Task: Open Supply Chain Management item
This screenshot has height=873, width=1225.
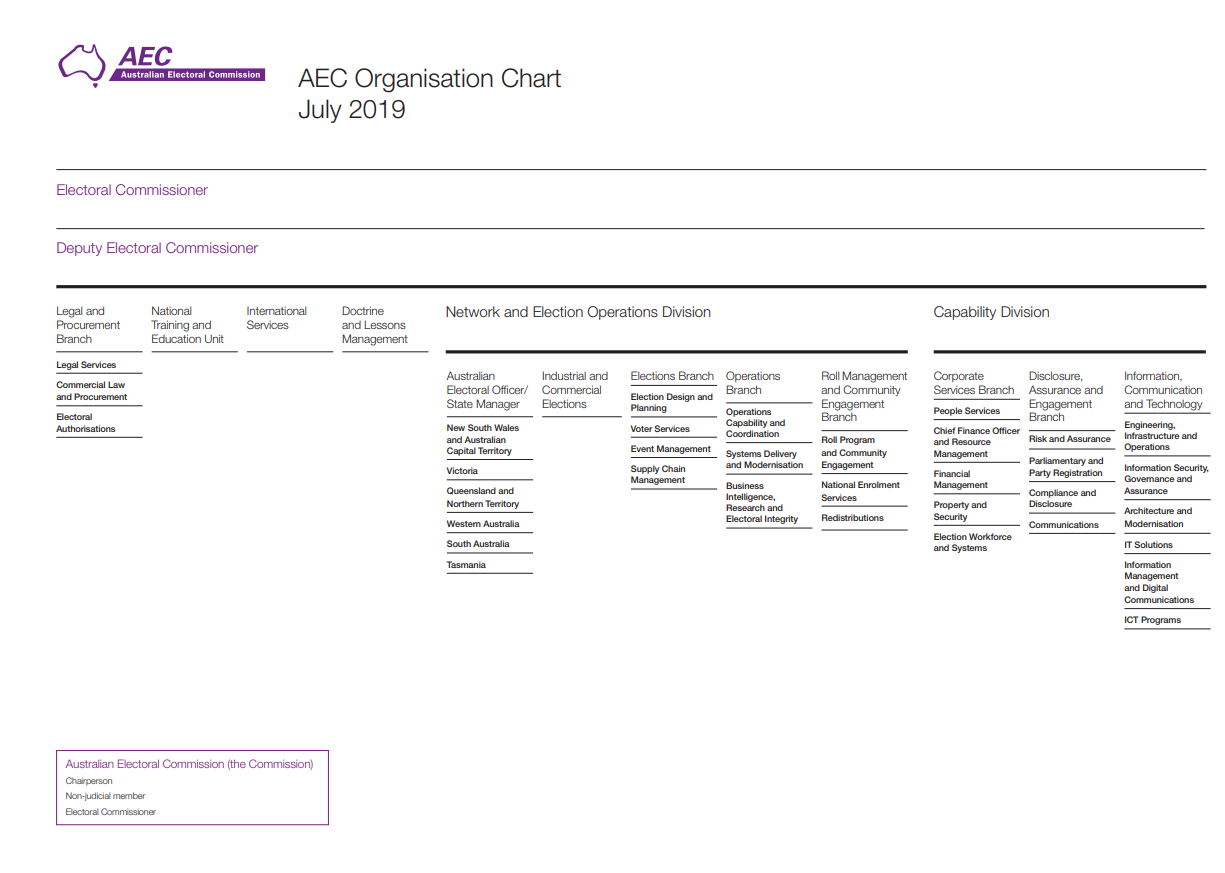Action: (x=658, y=475)
